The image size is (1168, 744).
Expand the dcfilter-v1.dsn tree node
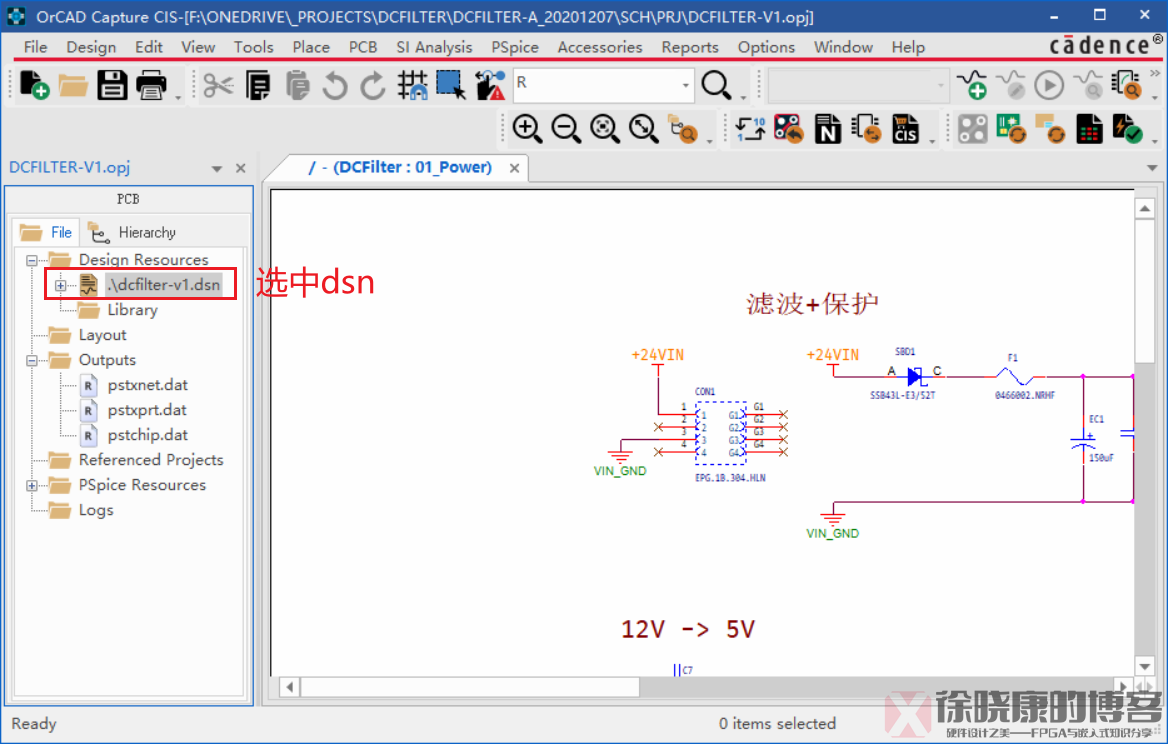[61, 285]
